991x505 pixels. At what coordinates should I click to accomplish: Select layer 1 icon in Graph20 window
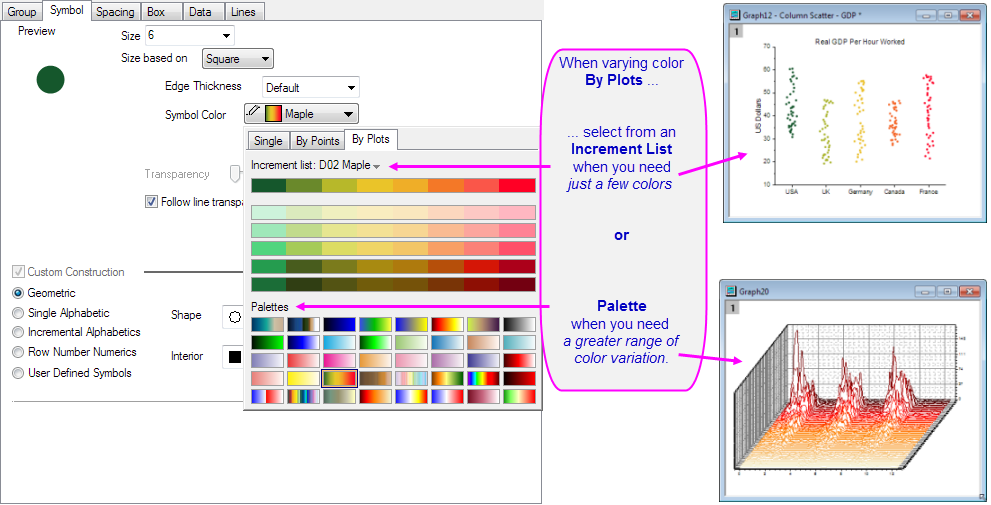point(733,308)
